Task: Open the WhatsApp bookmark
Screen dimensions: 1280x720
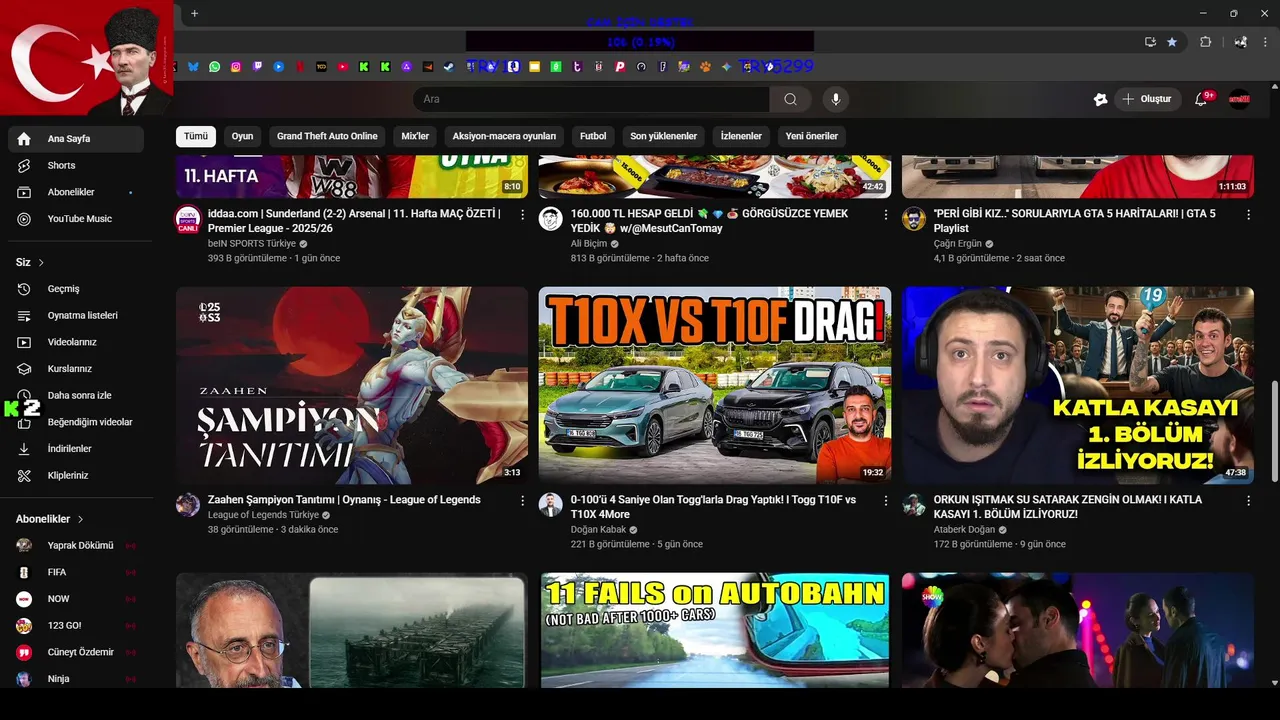Action: [x=214, y=67]
